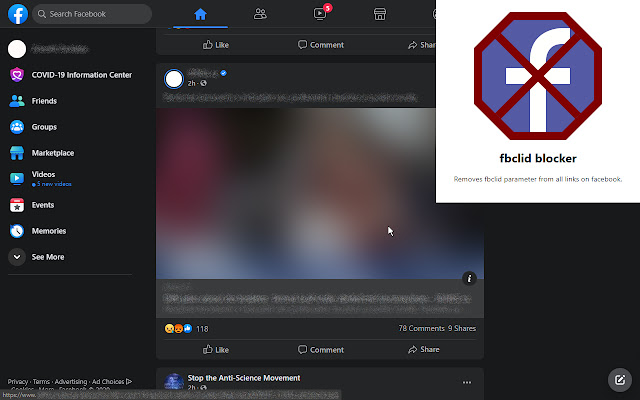The height and width of the screenshot is (400, 640).
Task: Open Stop the Anti-Science Movement page
Action: coord(244,378)
